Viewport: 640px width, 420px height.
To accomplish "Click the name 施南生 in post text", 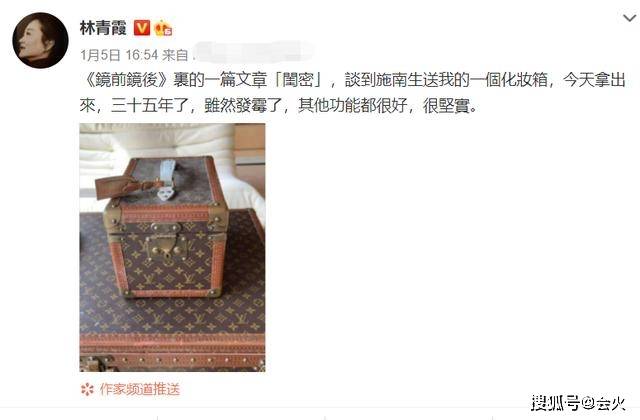I will 399,80.
